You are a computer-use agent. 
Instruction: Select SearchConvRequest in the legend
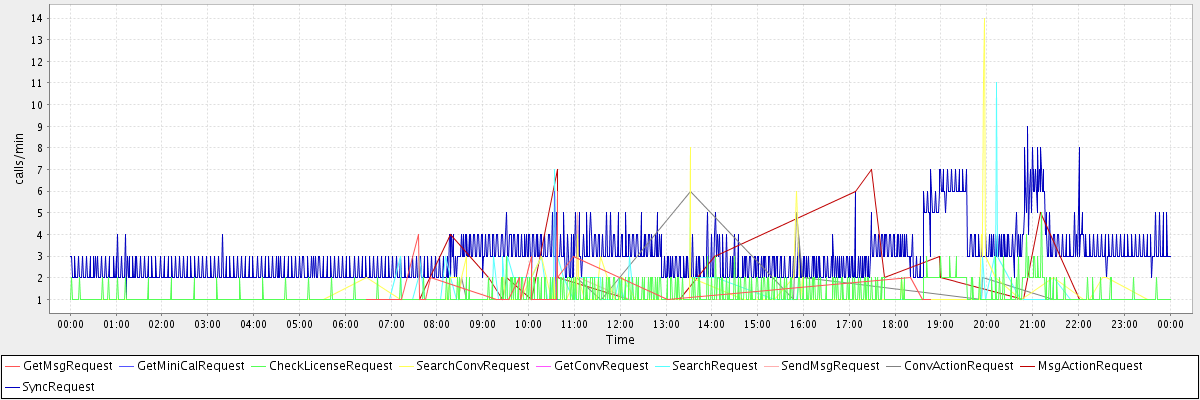(472, 366)
